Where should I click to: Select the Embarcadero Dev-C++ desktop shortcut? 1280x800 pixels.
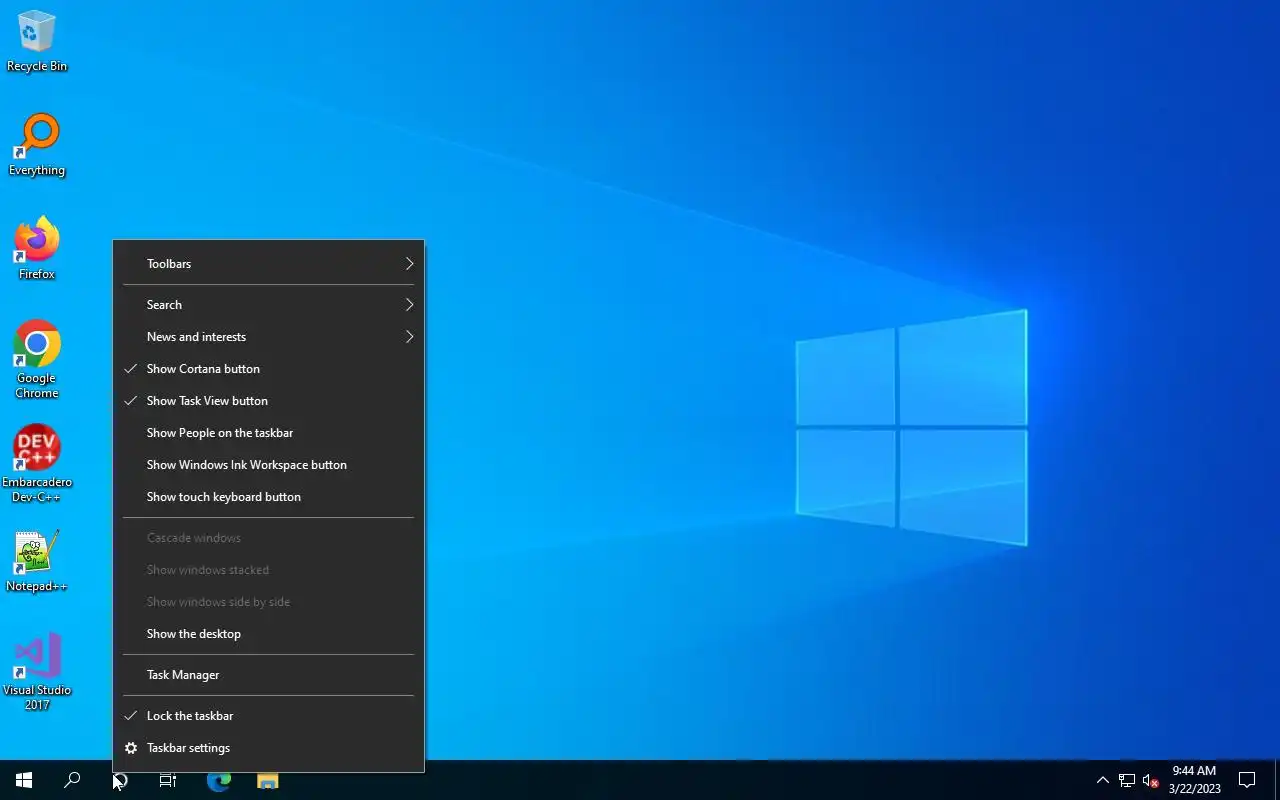click(x=37, y=464)
